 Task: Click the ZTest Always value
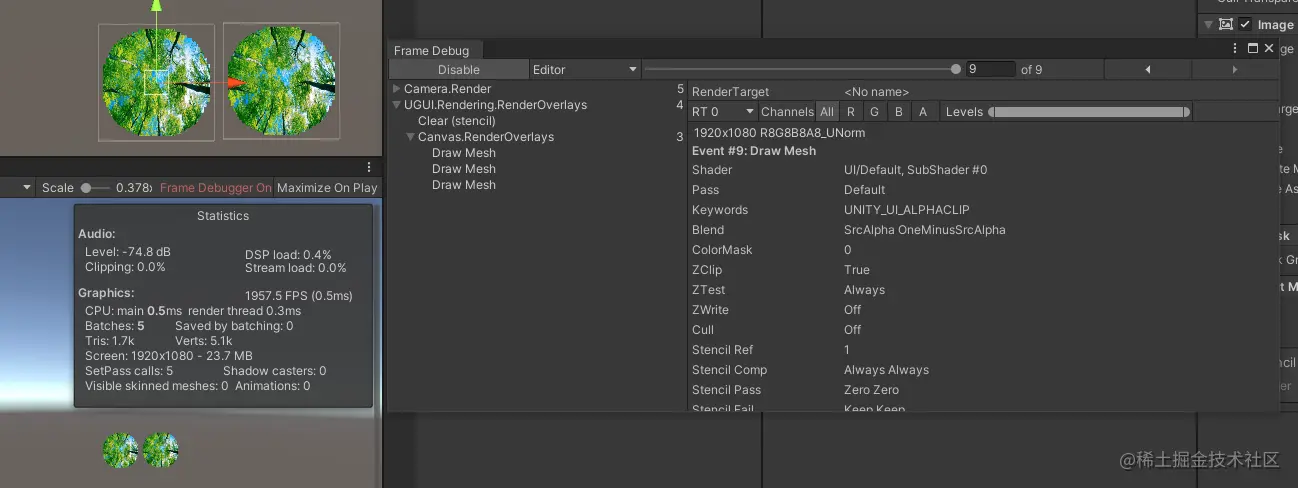tap(865, 290)
